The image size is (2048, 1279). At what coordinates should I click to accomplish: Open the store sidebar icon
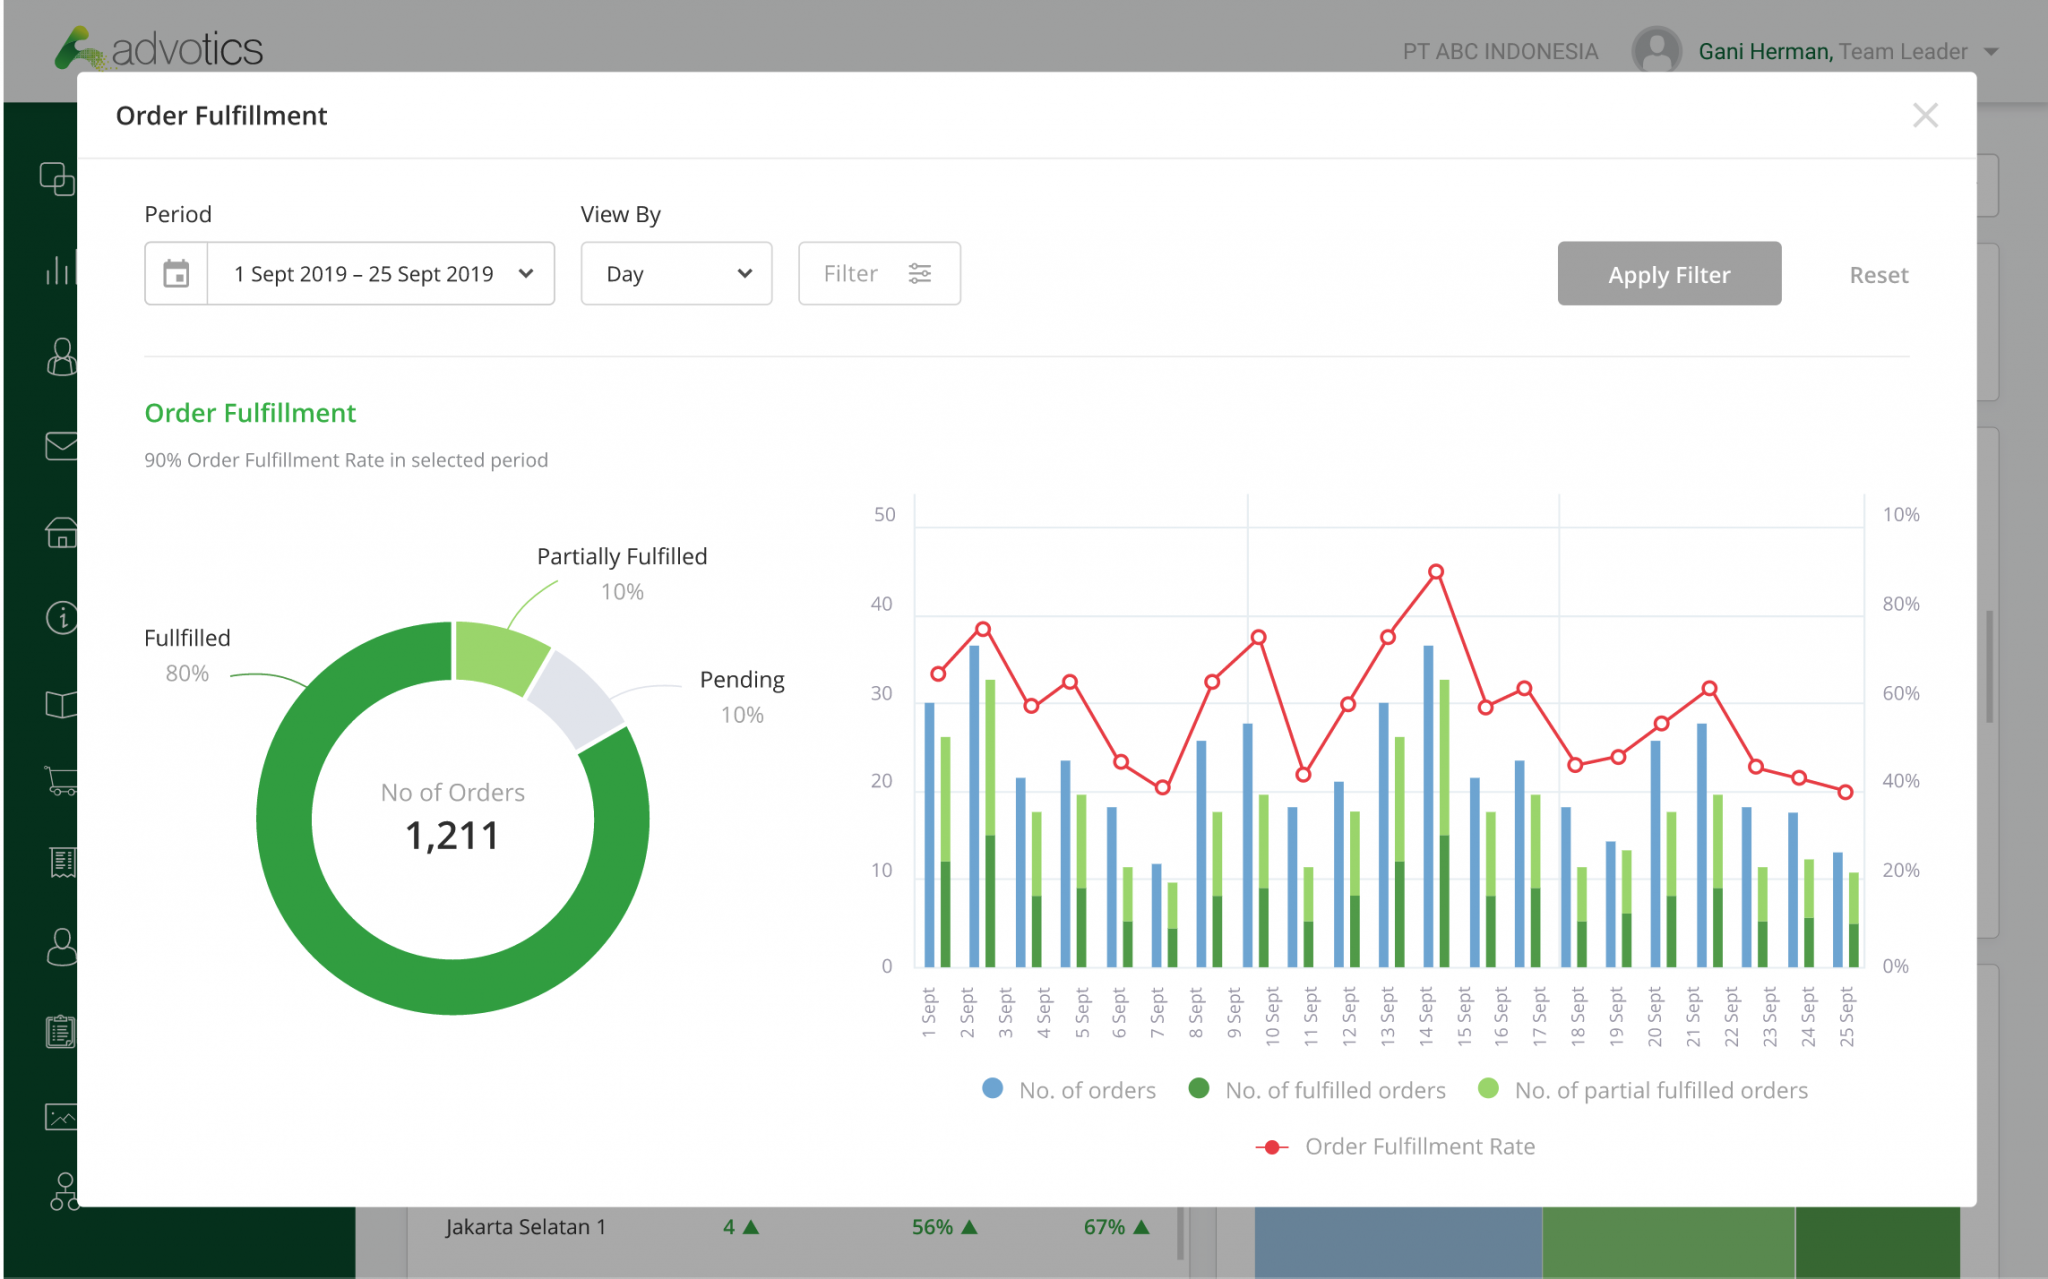click(x=61, y=533)
